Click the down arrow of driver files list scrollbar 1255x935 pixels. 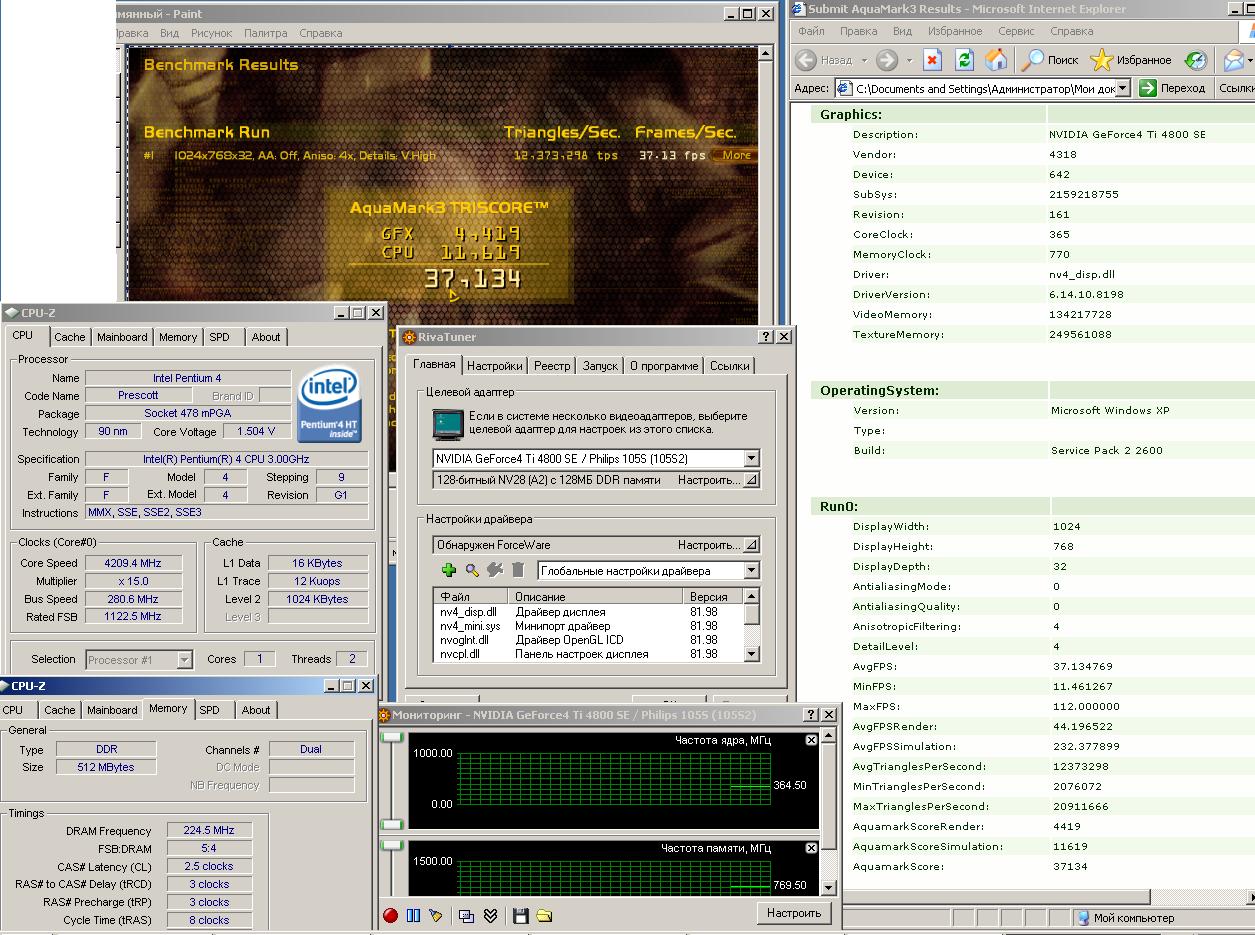click(752, 654)
